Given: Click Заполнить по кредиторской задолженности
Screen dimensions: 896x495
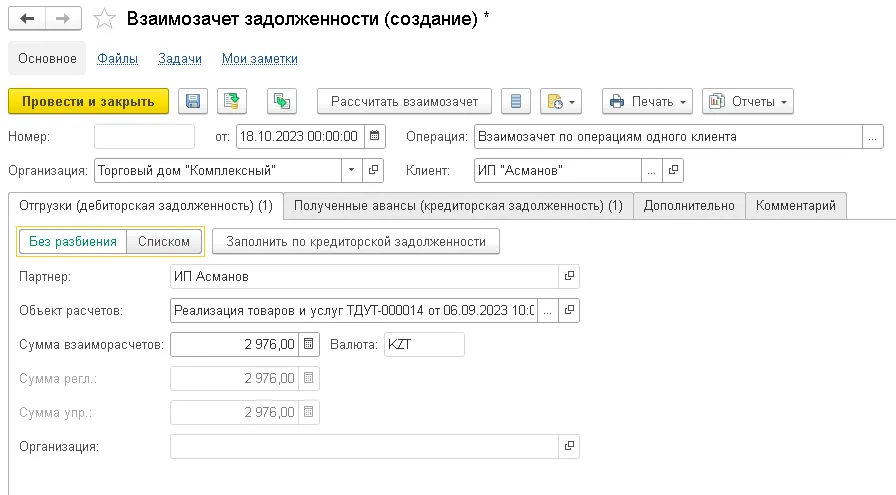Looking at the screenshot, I should click(x=356, y=241).
